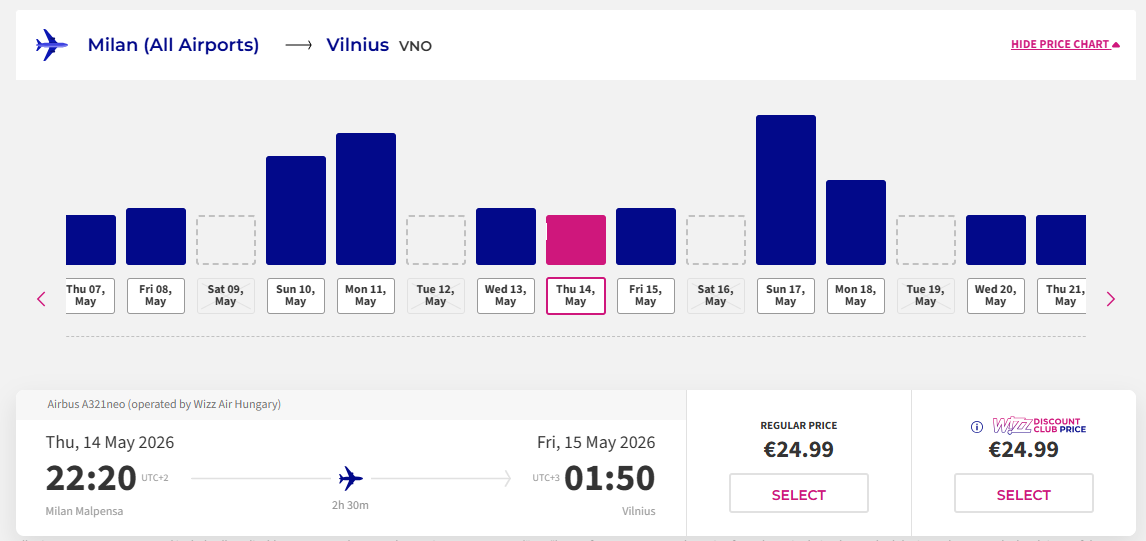Screen dimensions: 1146x541
Task: Choose Fri 15, May date tab
Action: [x=646, y=295]
